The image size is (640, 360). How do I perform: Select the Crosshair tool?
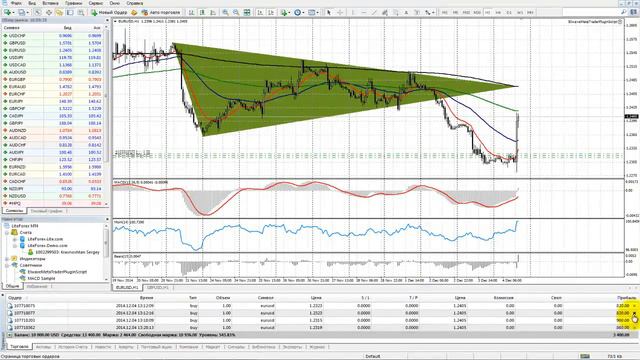[340, 13]
